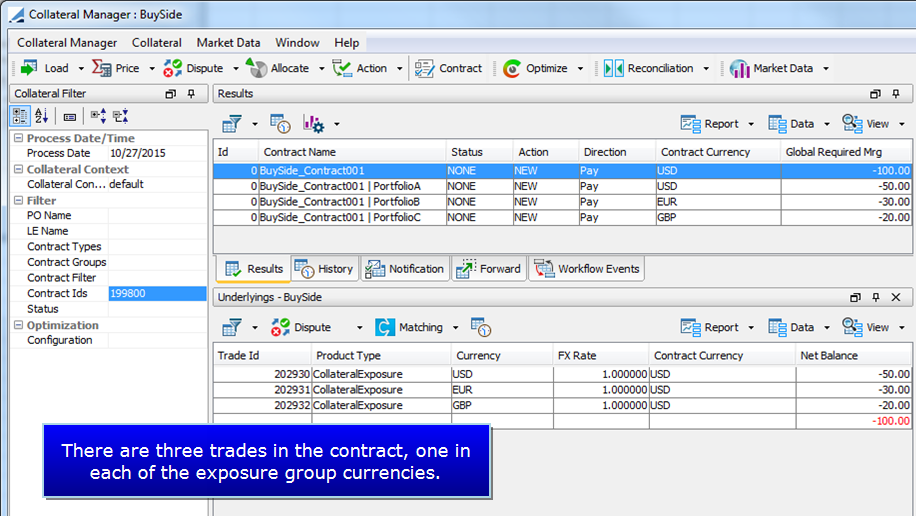This screenshot has height=516, width=916.
Task: Float the Underlyings - BuySide panel
Action: point(855,297)
